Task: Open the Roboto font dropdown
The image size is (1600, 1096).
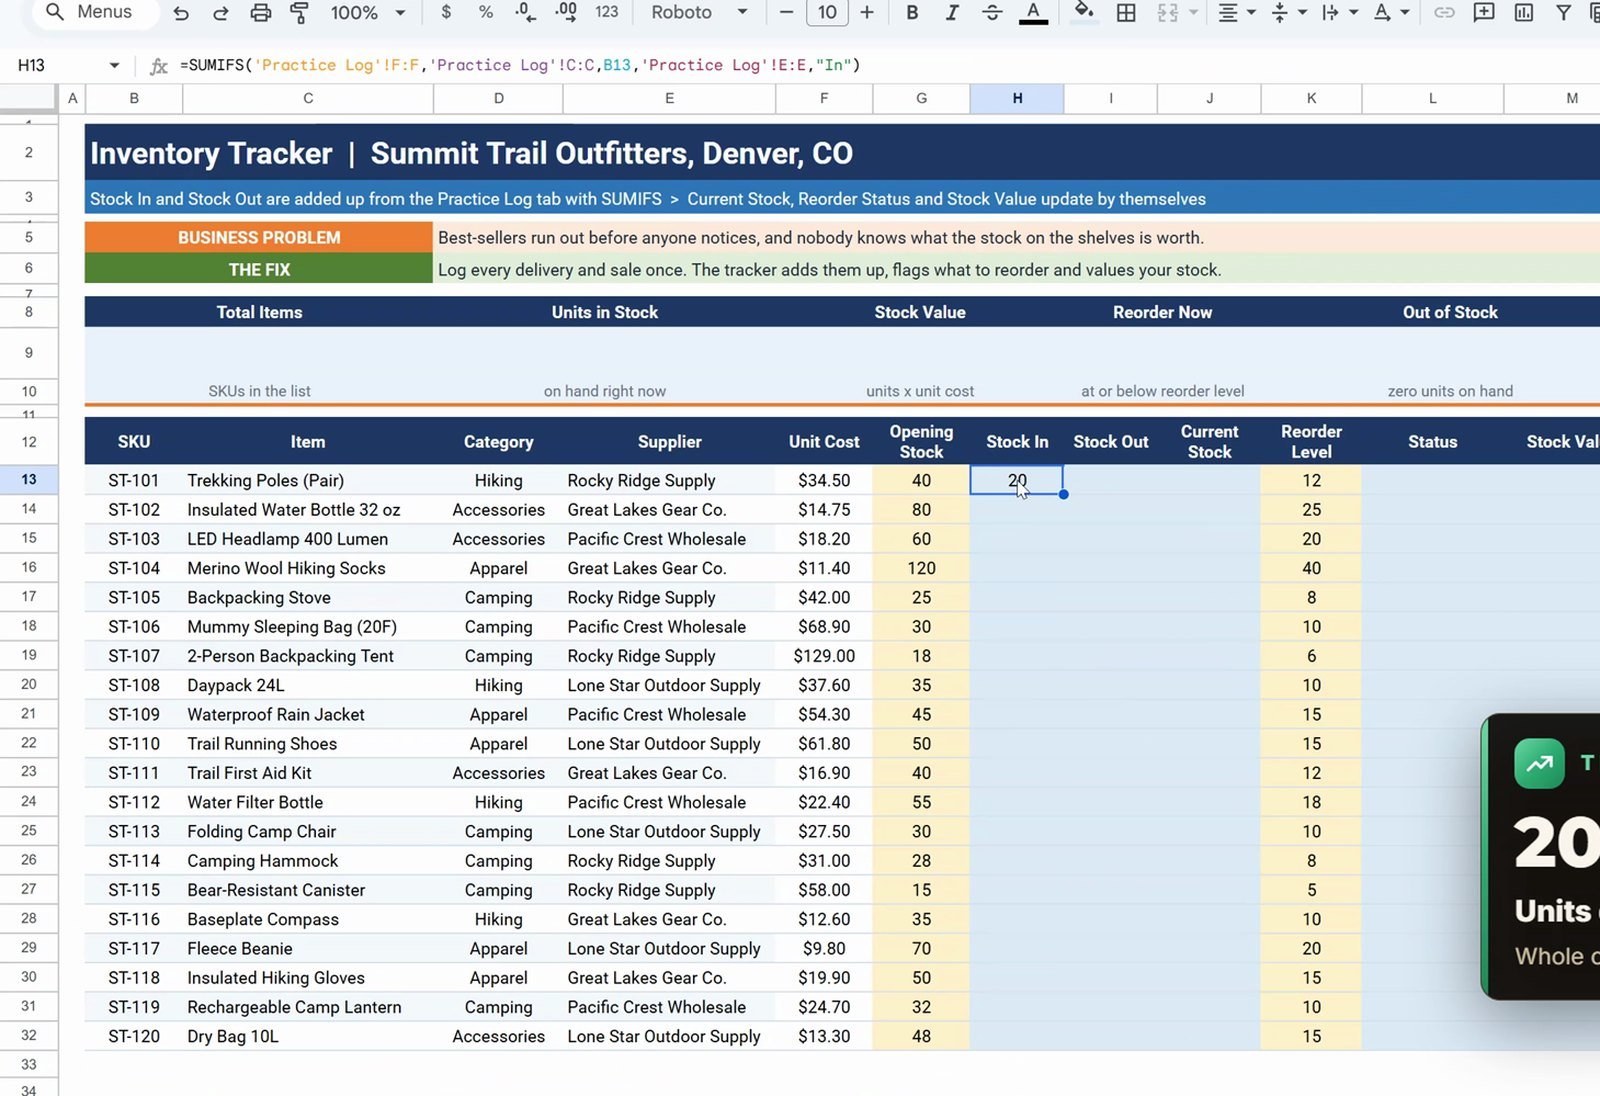Action: tap(699, 12)
